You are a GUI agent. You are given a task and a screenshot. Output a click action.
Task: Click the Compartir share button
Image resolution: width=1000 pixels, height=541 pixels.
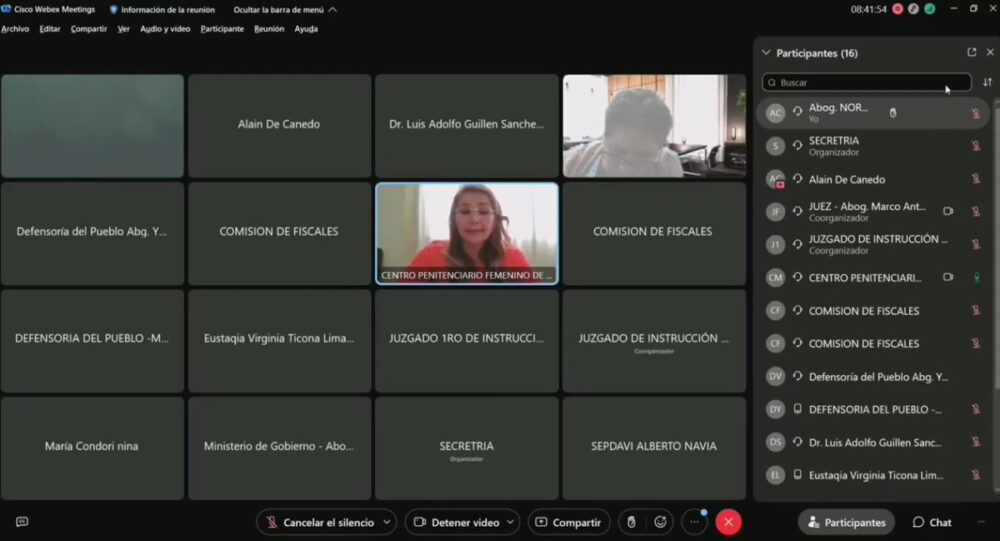click(x=569, y=522)
